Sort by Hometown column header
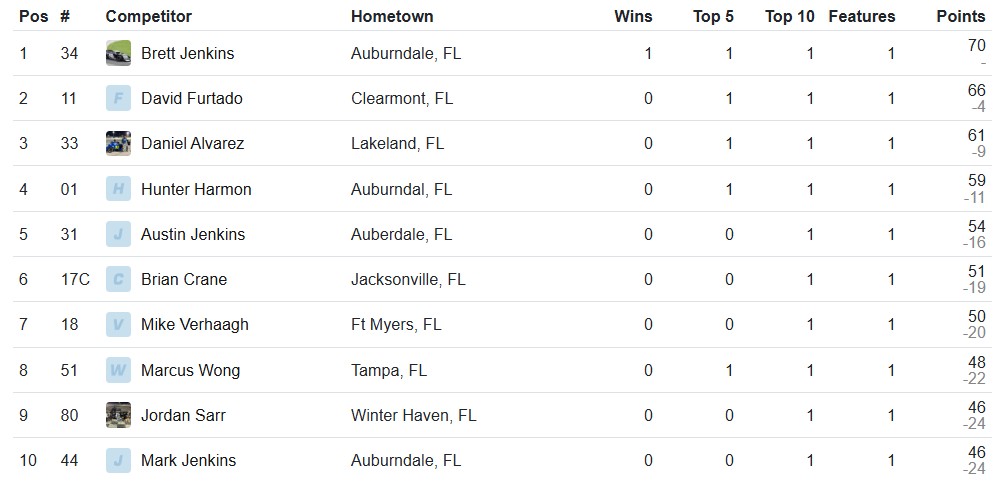This screenshot has height=484, width=1006. tap(391, 16)
